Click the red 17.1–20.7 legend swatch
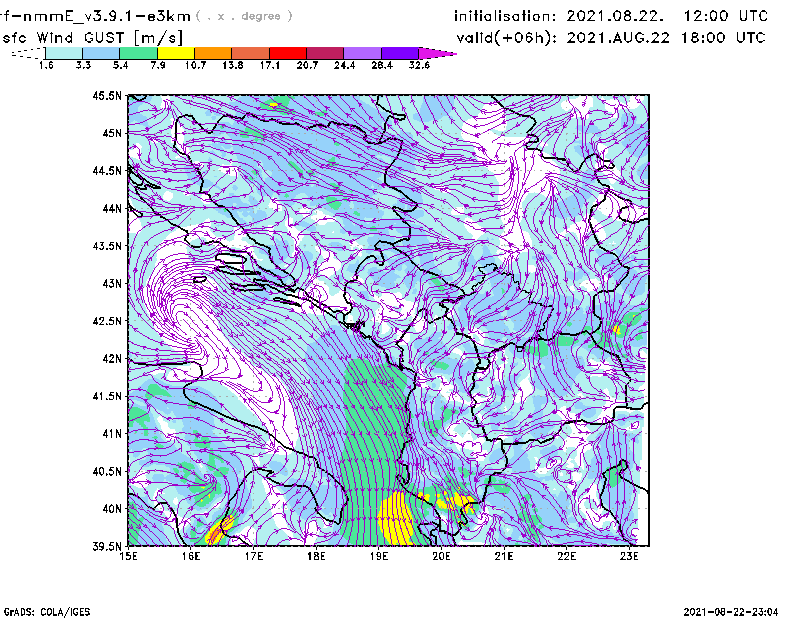Viewport: 800px width, 618px height. click(288, 53)
